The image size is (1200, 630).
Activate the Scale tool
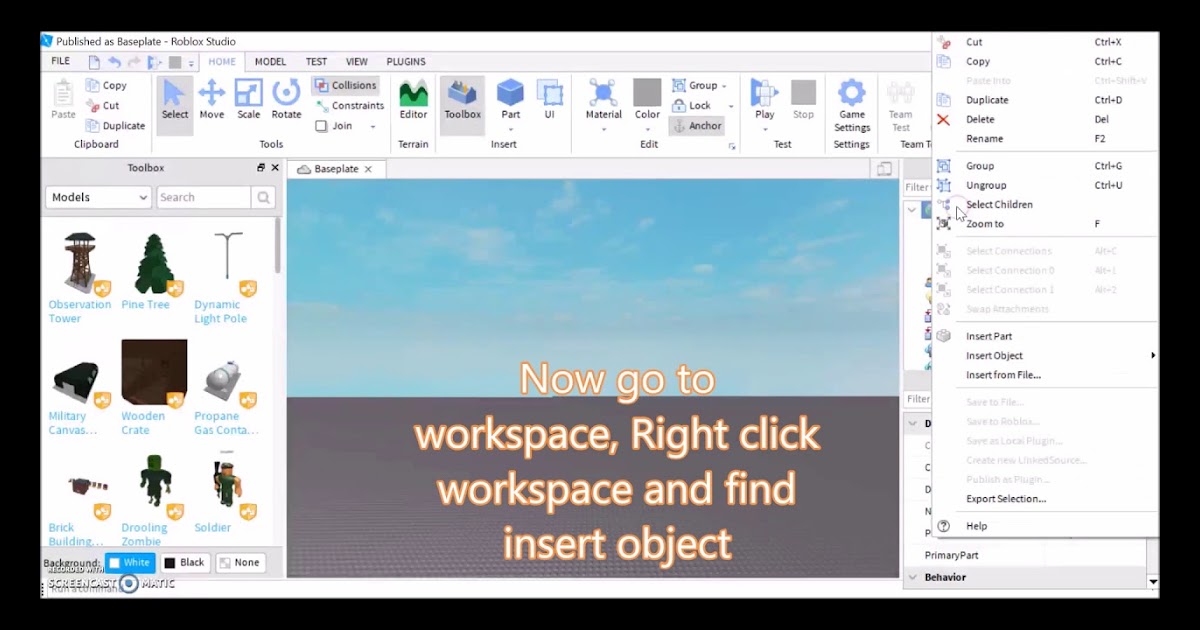pyautogui.click(x=248, y=100)
